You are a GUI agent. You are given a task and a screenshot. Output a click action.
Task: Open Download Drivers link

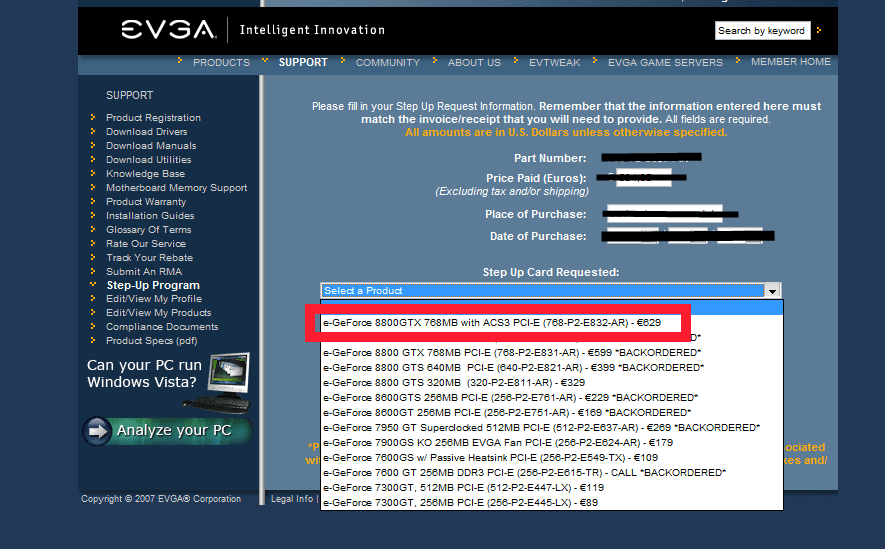tap(146, 131)
